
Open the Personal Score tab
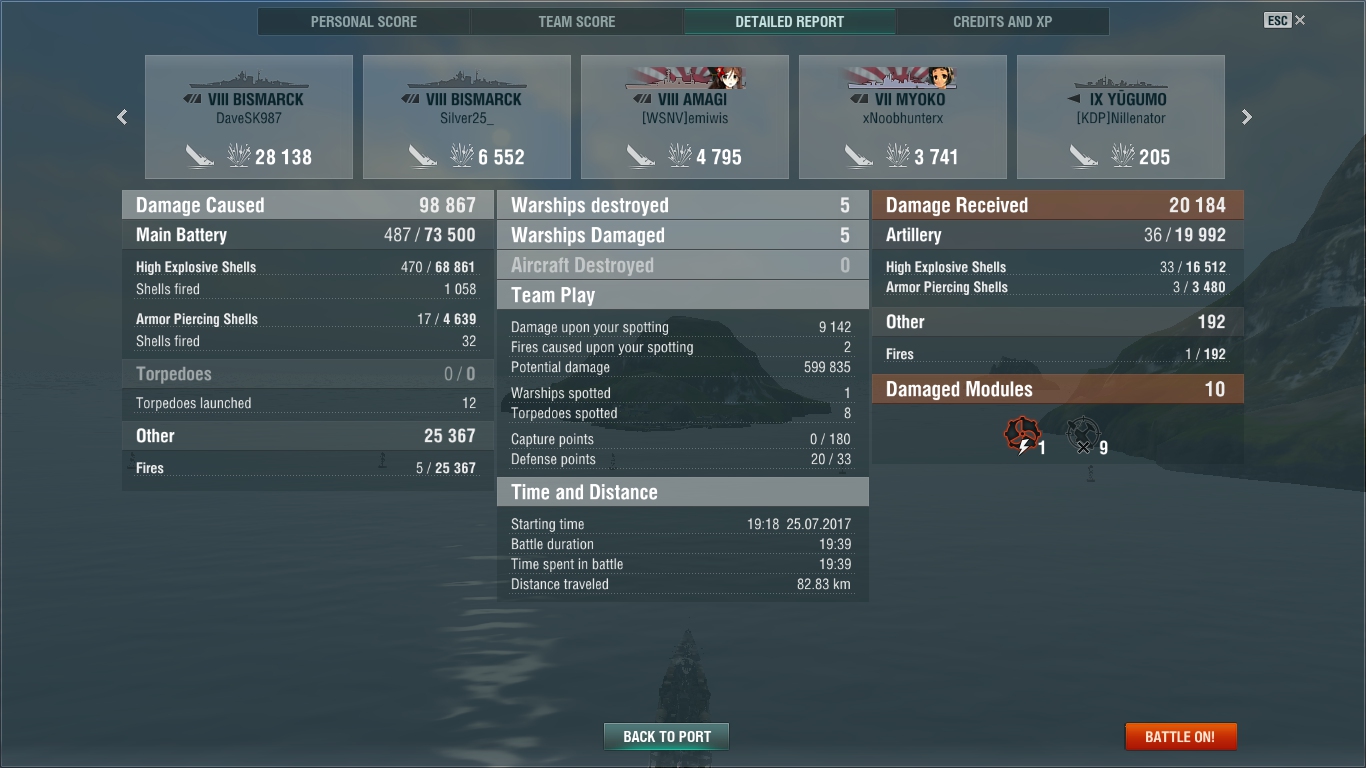[364, 21]
